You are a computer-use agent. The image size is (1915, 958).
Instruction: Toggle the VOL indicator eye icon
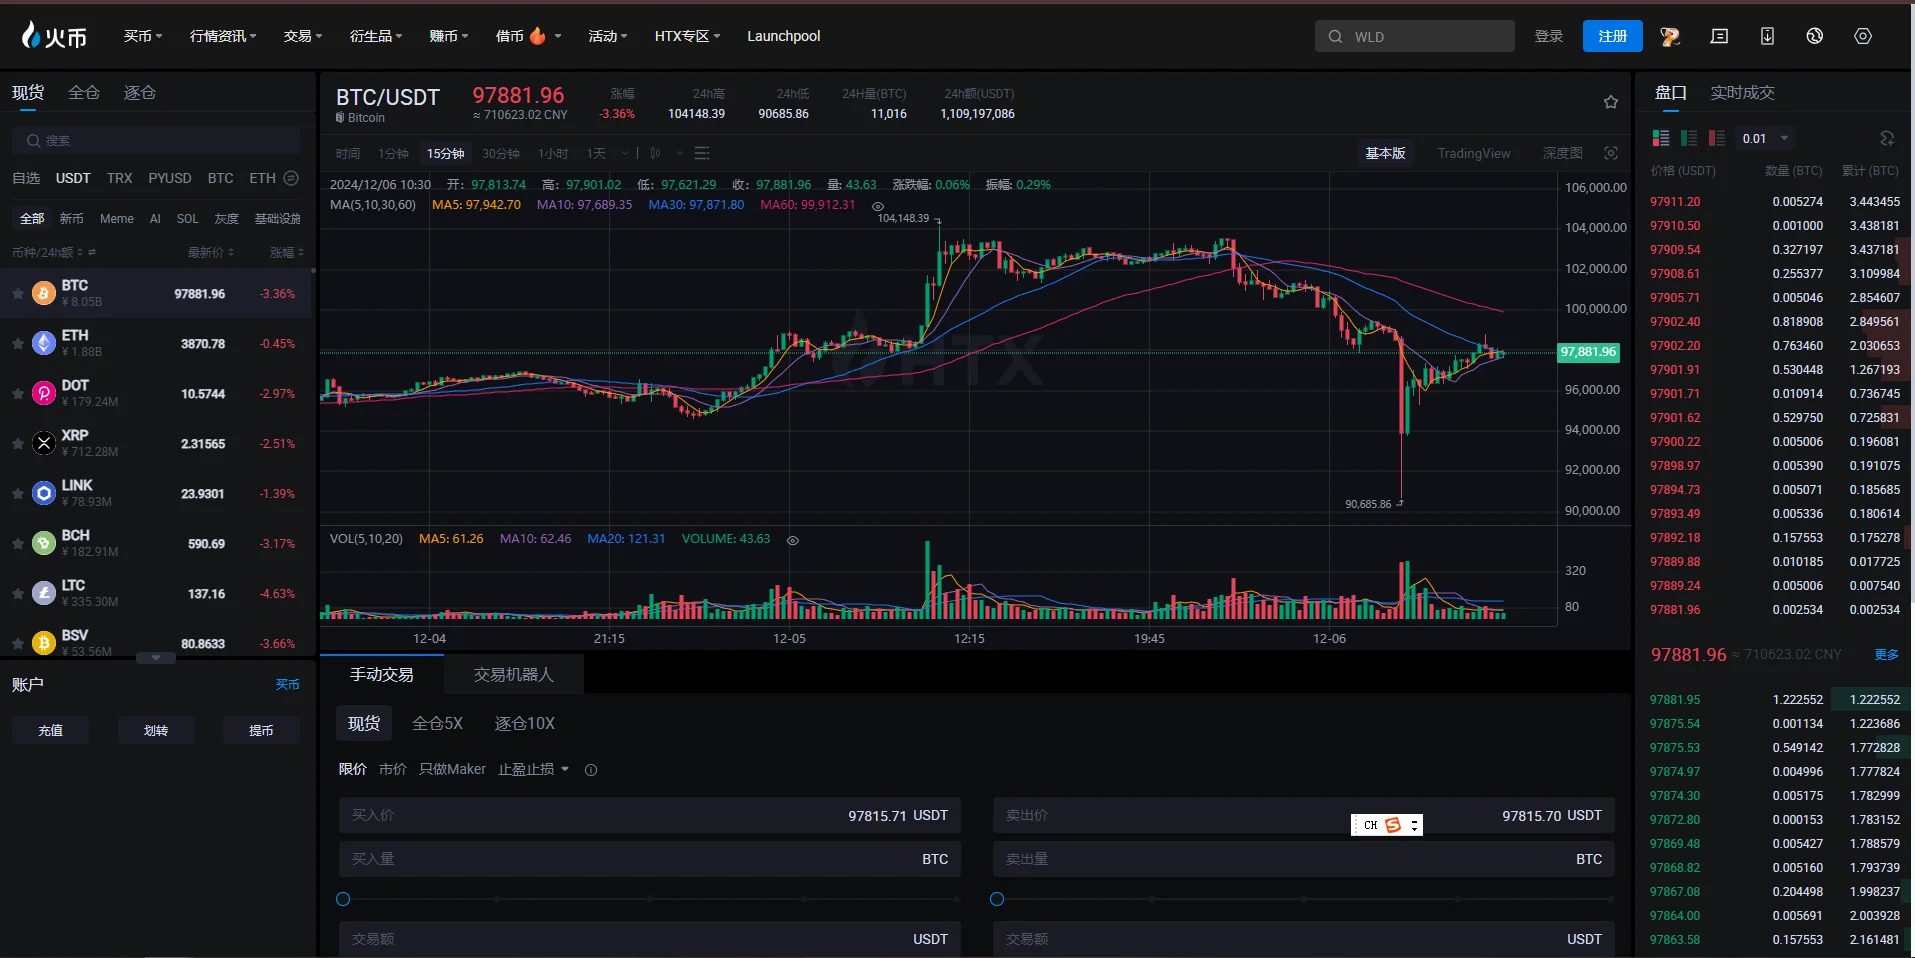(793, 540)
